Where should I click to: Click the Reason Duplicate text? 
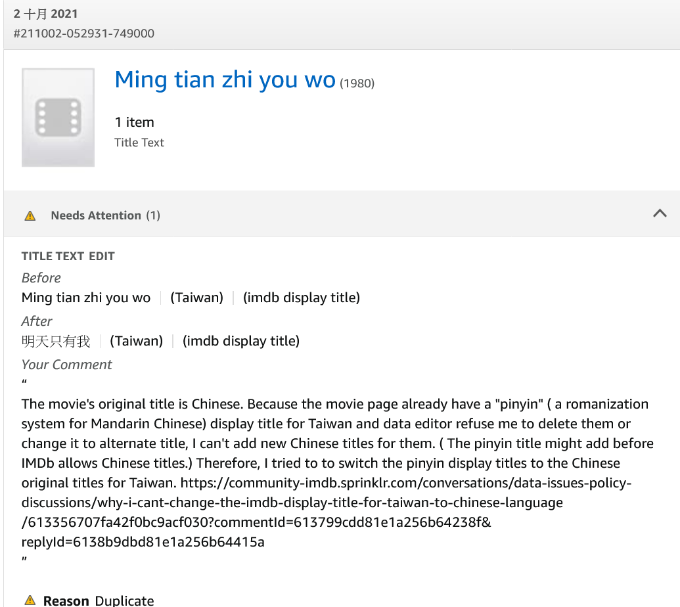pos(98,600)
